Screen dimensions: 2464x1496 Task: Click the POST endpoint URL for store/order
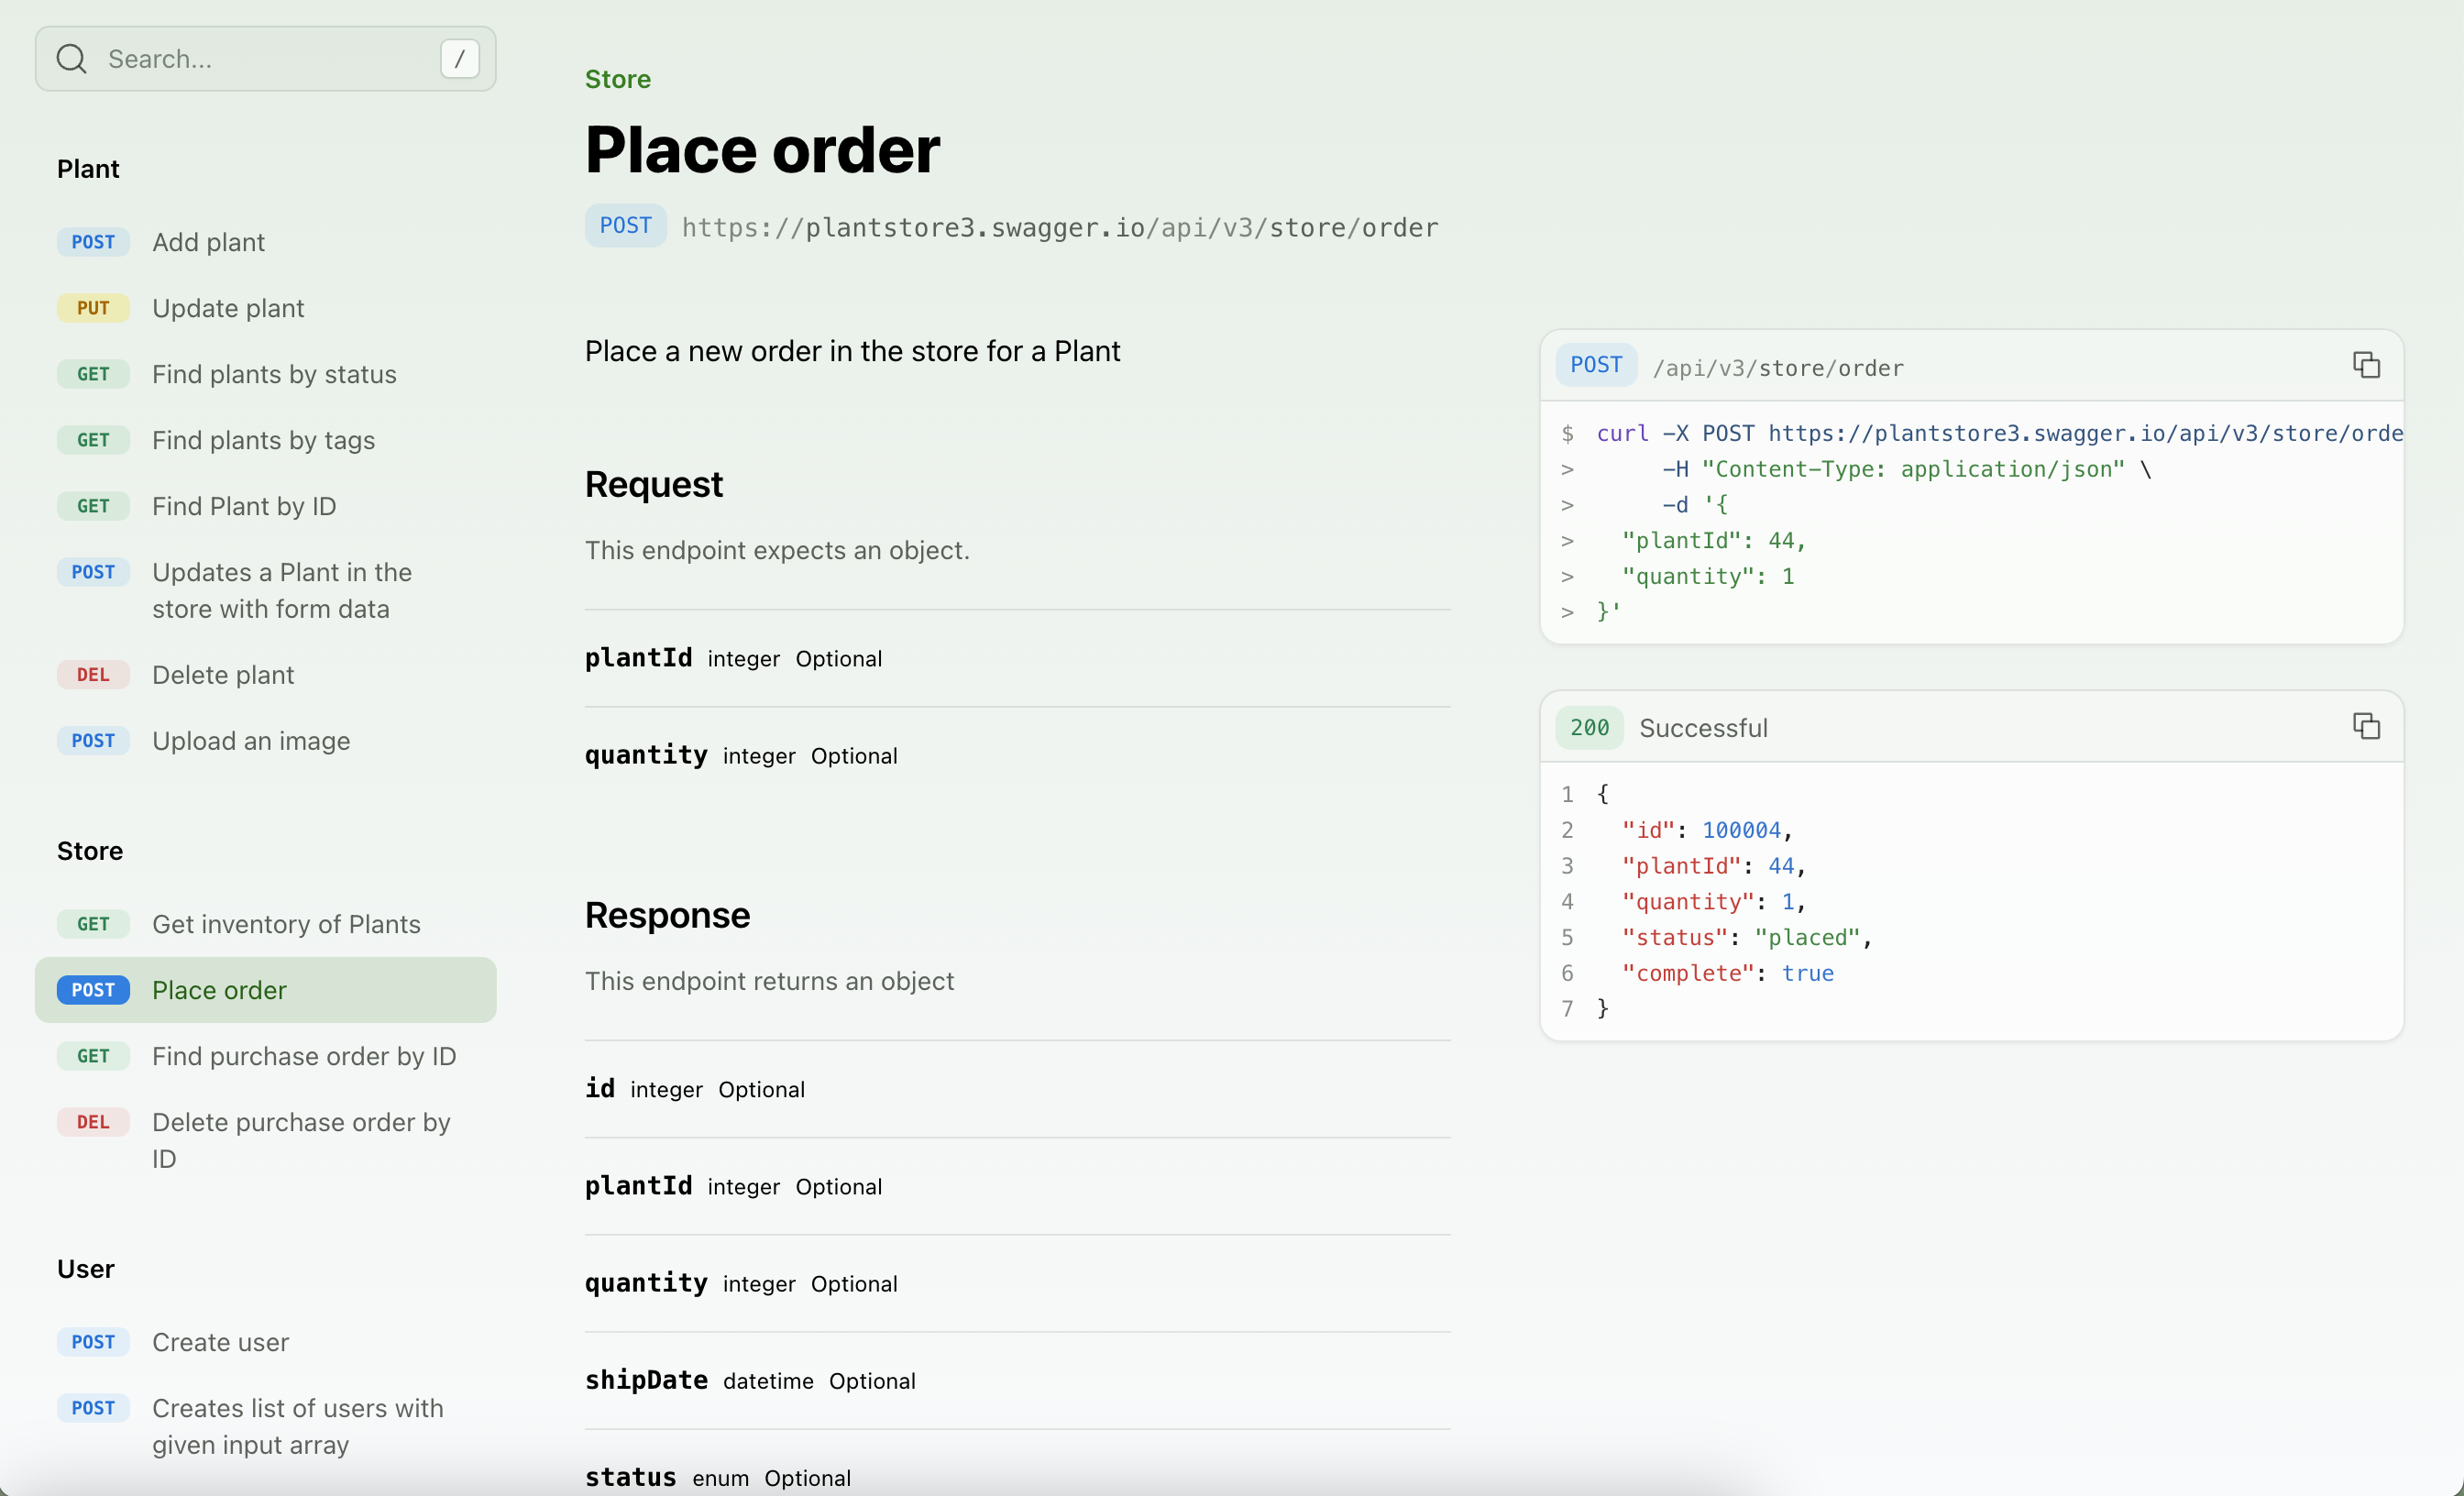pyautogui.click(x=1058, y=227)
